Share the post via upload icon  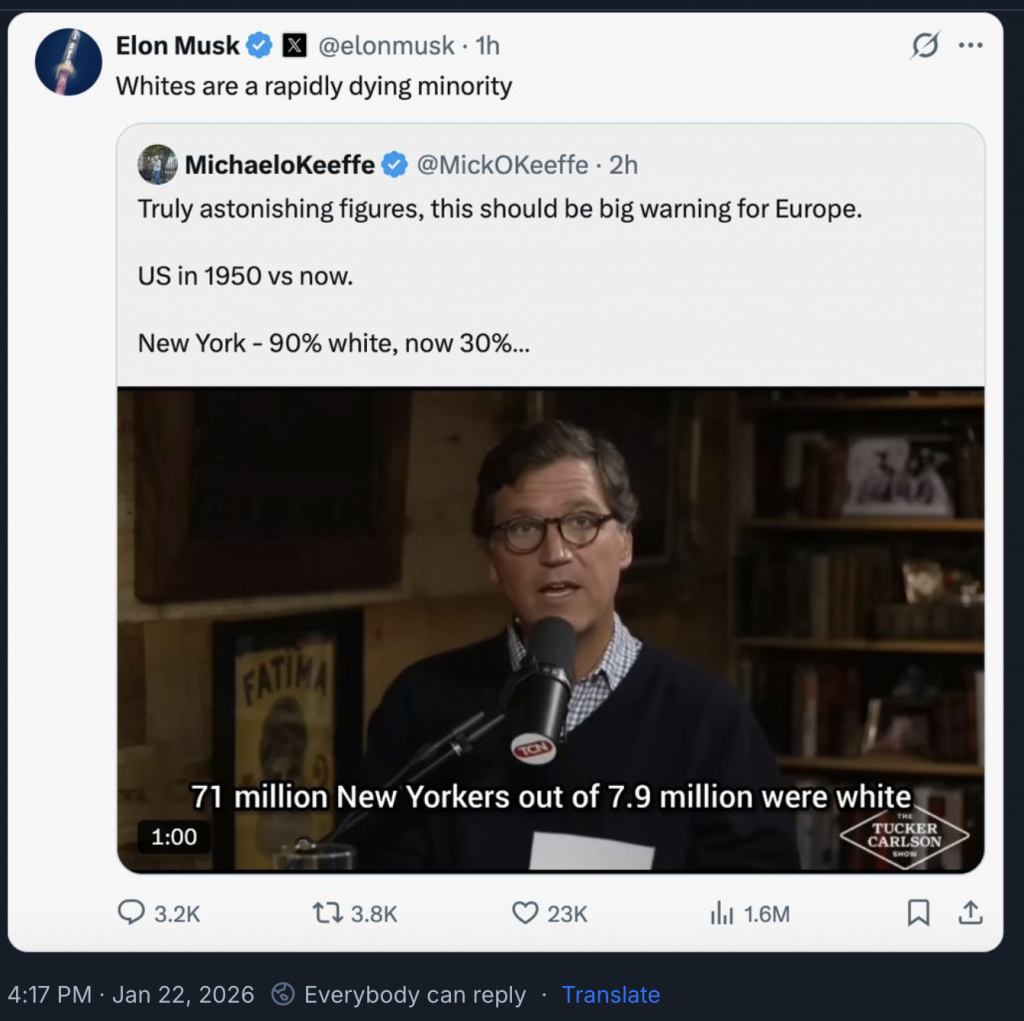(969, 912)
